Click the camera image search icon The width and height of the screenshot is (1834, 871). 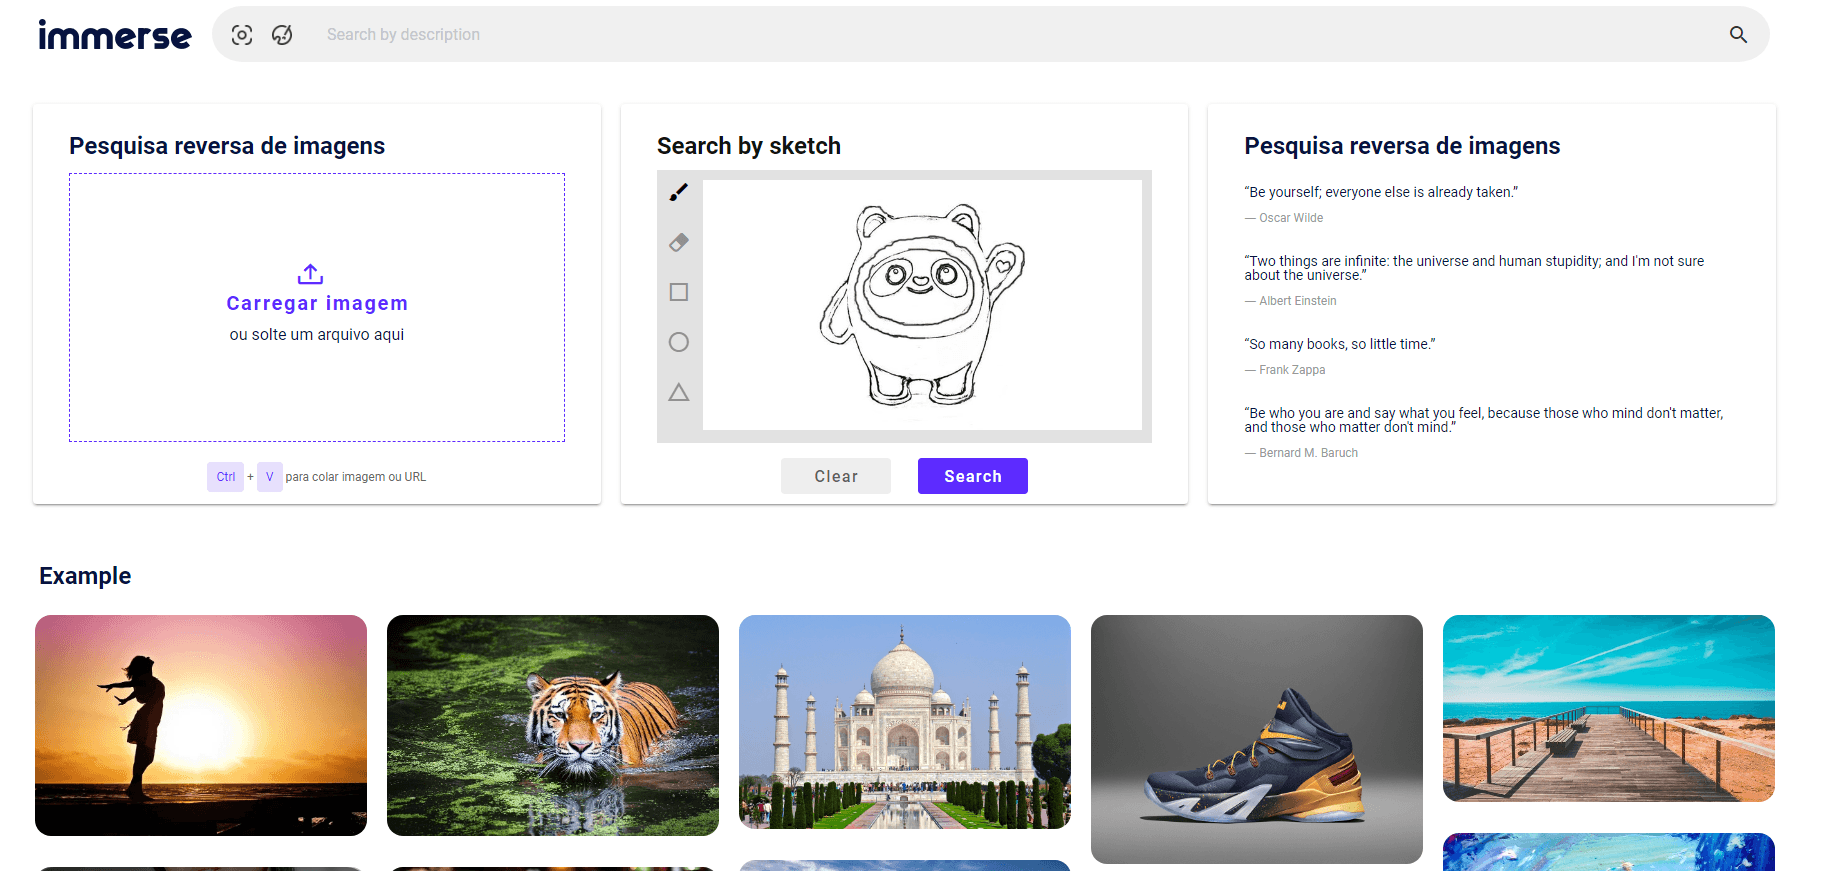(x=242, y=35)
